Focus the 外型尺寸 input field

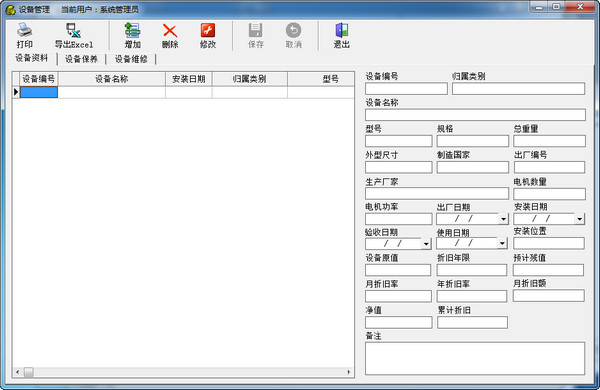tap(398, 167)
